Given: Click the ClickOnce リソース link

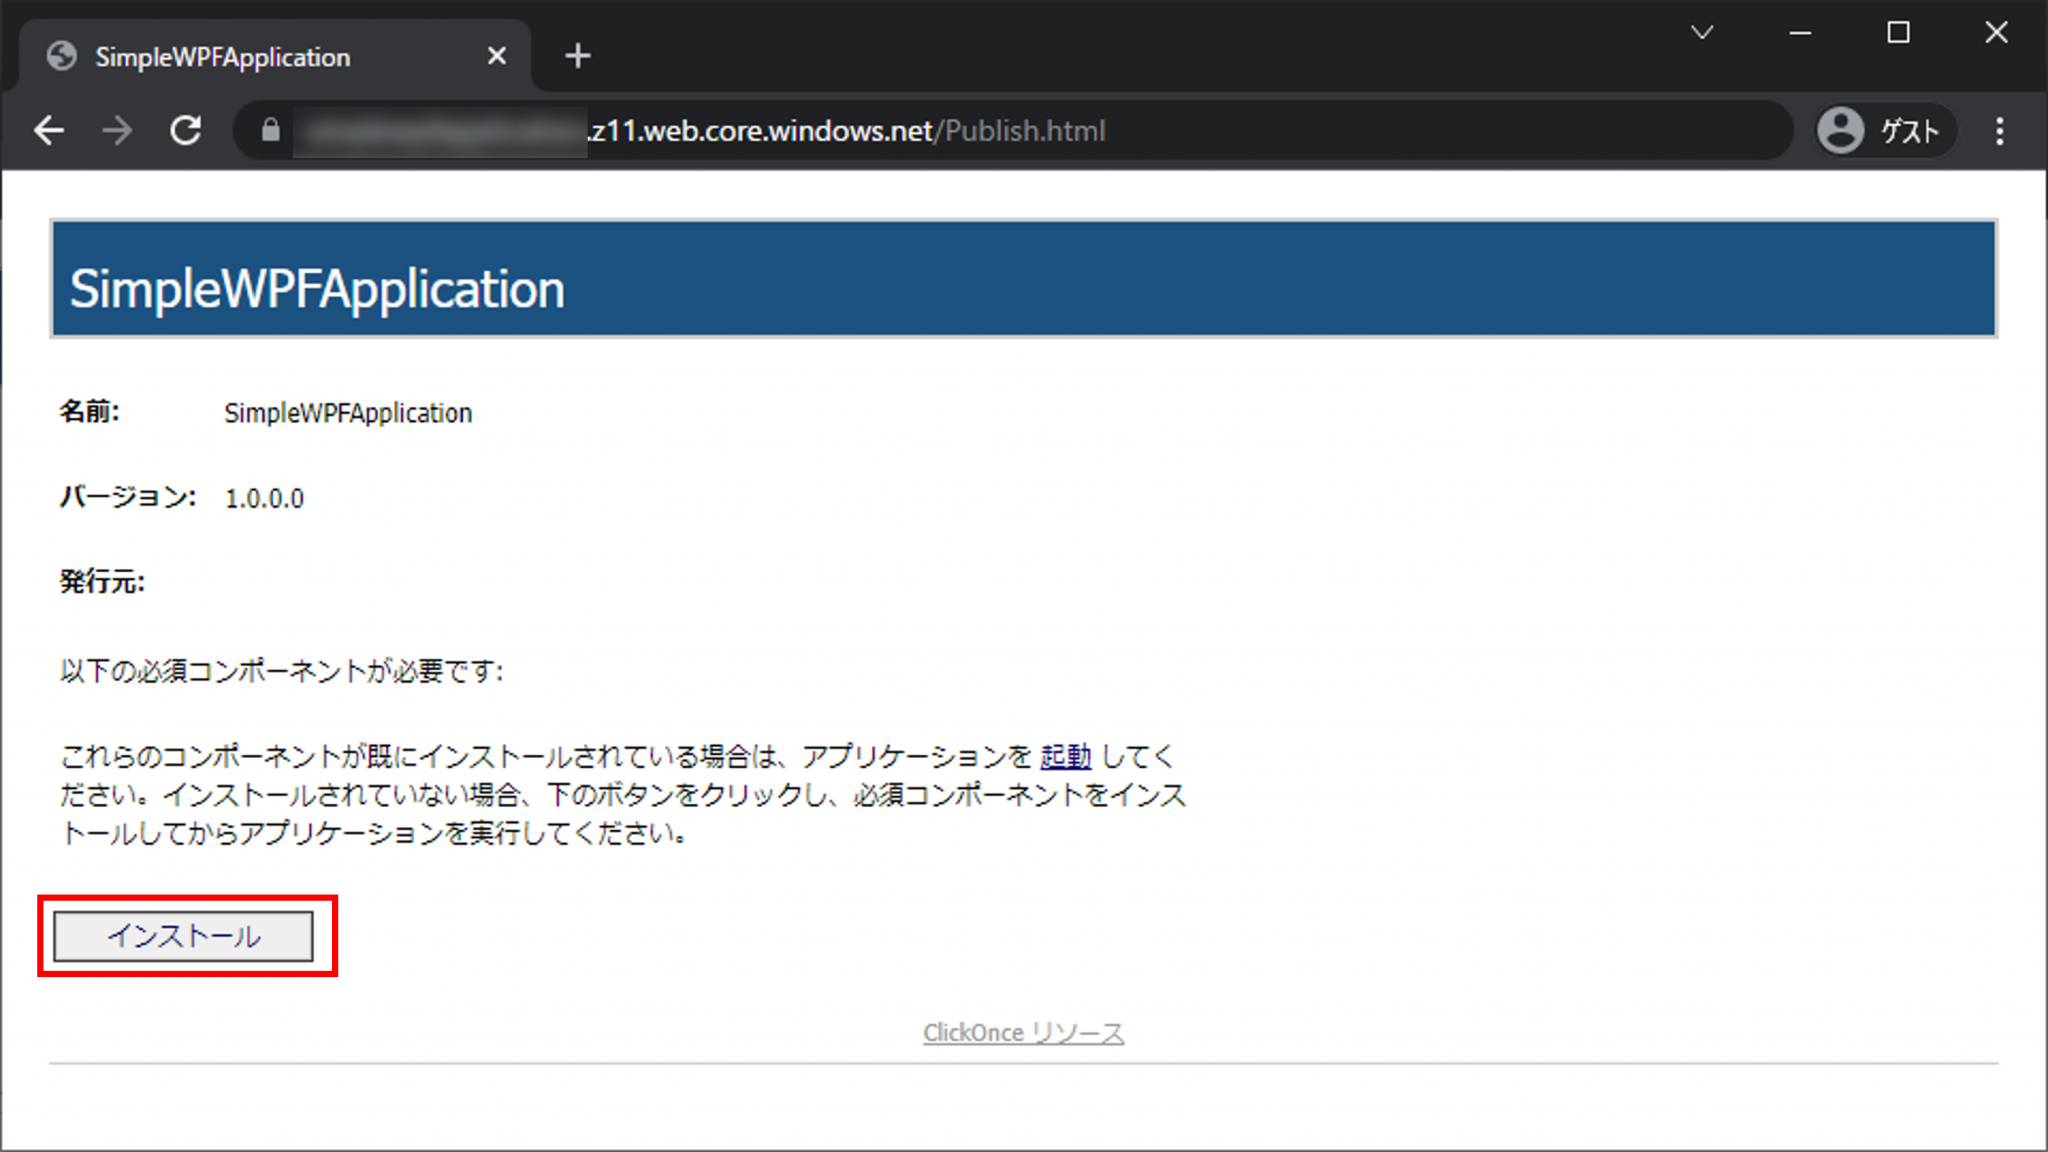Looking at the screenshot, I should [1023, 1032].
